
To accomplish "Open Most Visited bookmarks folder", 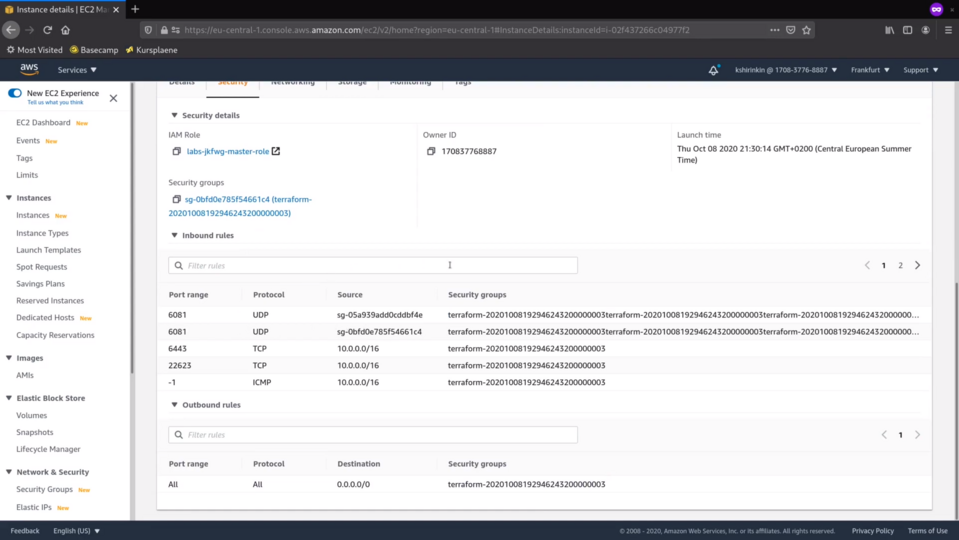I will (x=34, y=50).
